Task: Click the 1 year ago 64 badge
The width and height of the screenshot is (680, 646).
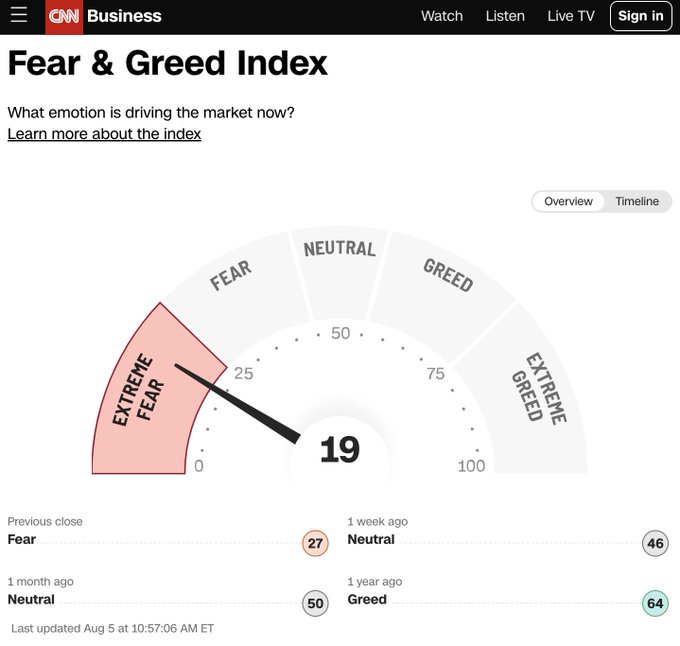Action: [x=655, y=604]
